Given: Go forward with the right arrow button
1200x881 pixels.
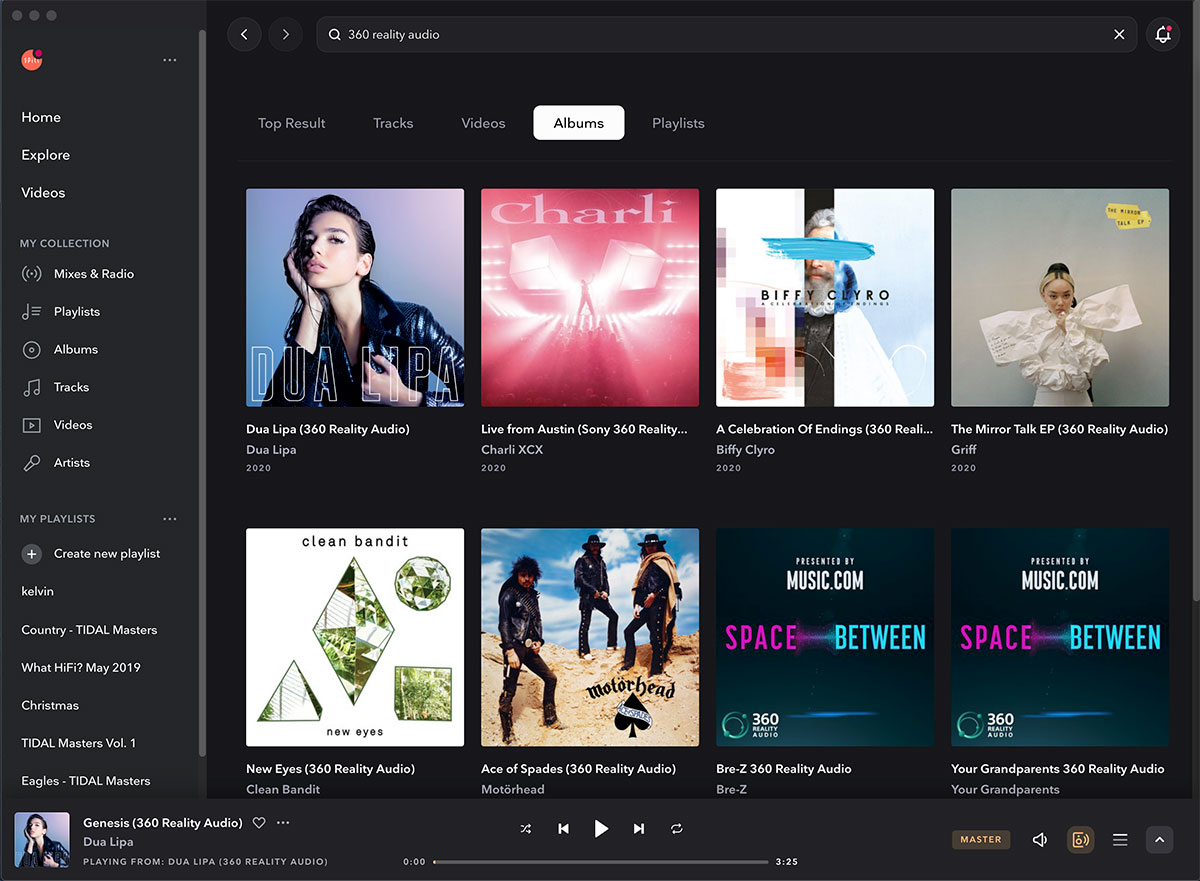Looking at the screenshot, I should [x=286, y=34].
